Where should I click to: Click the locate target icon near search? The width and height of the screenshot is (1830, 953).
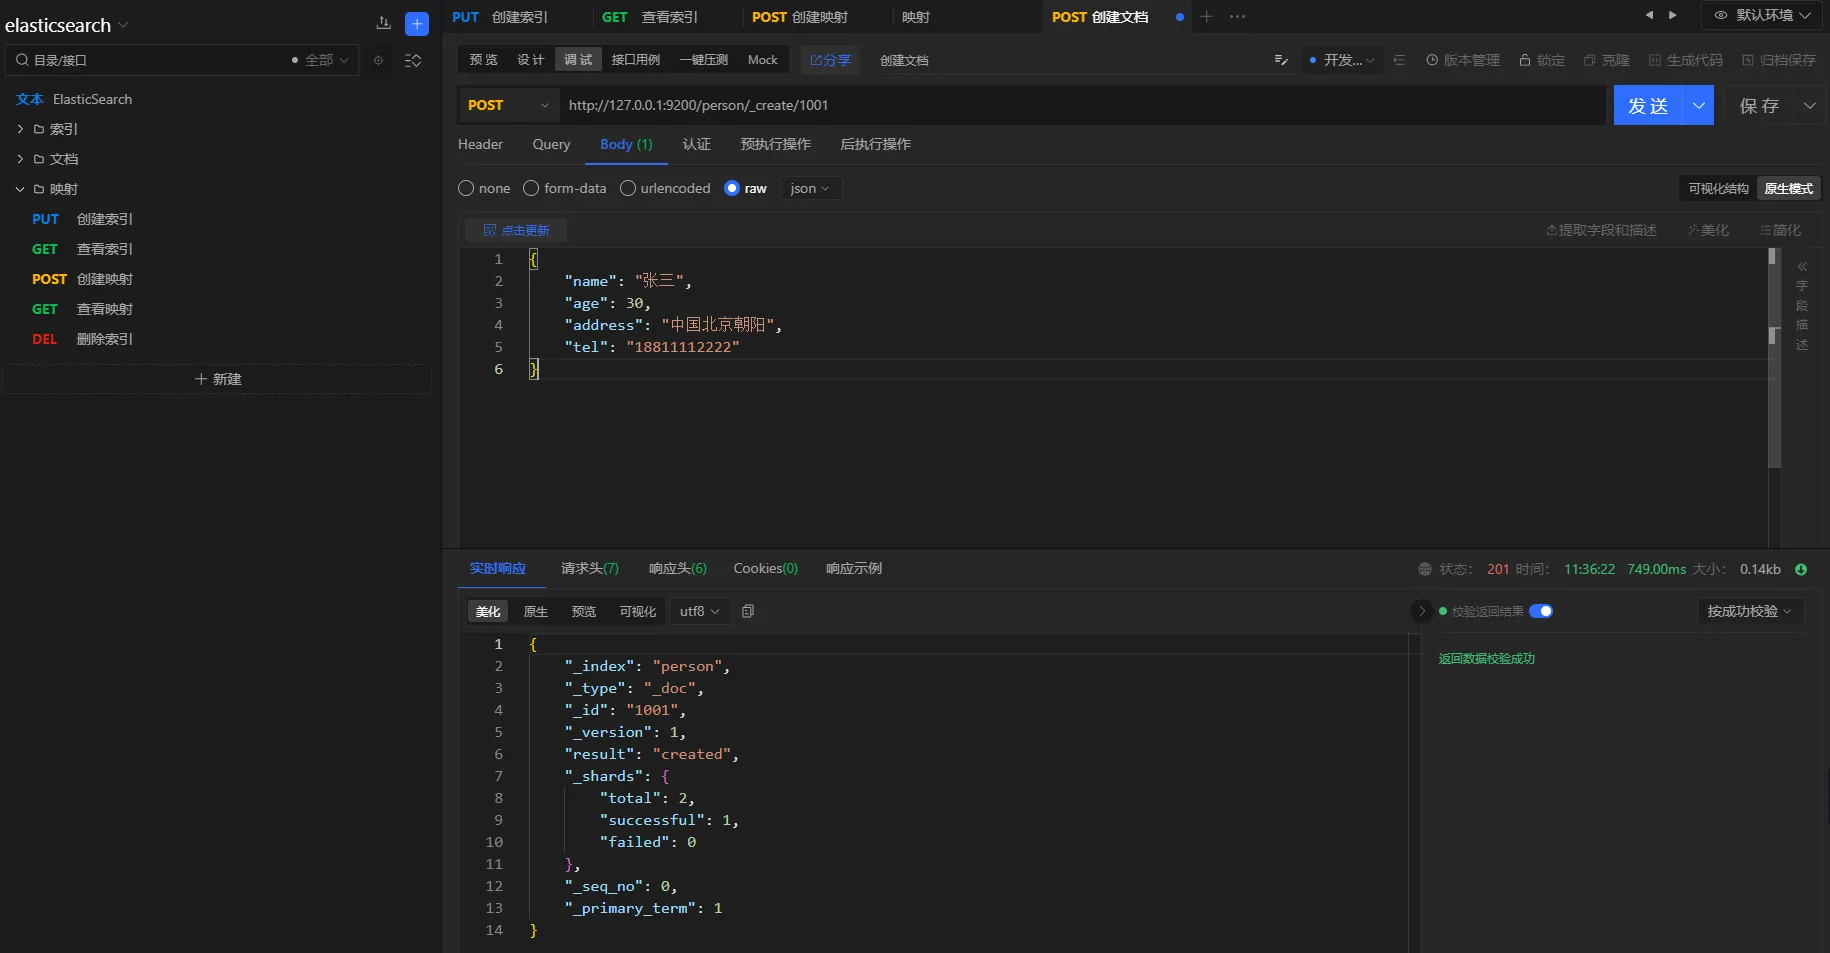(378, 61)
